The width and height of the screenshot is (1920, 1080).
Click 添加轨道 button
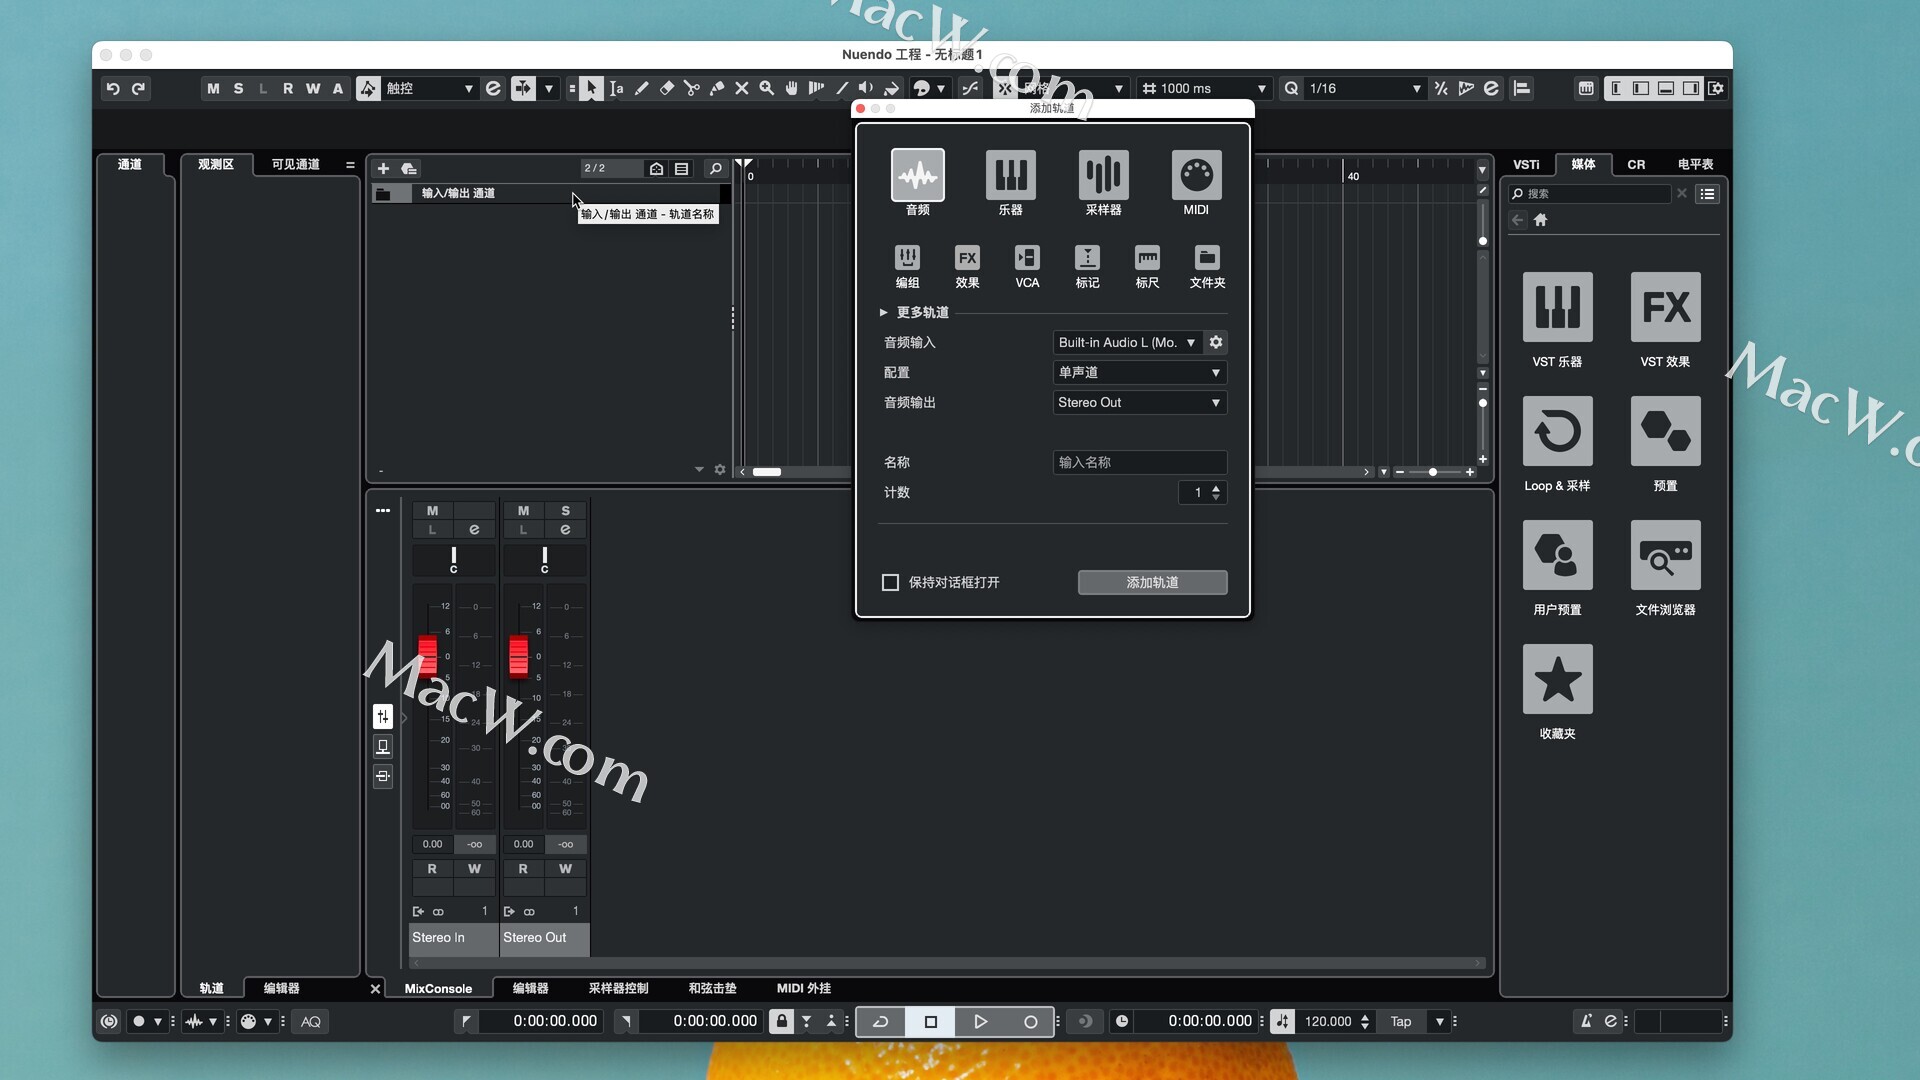1152,582
